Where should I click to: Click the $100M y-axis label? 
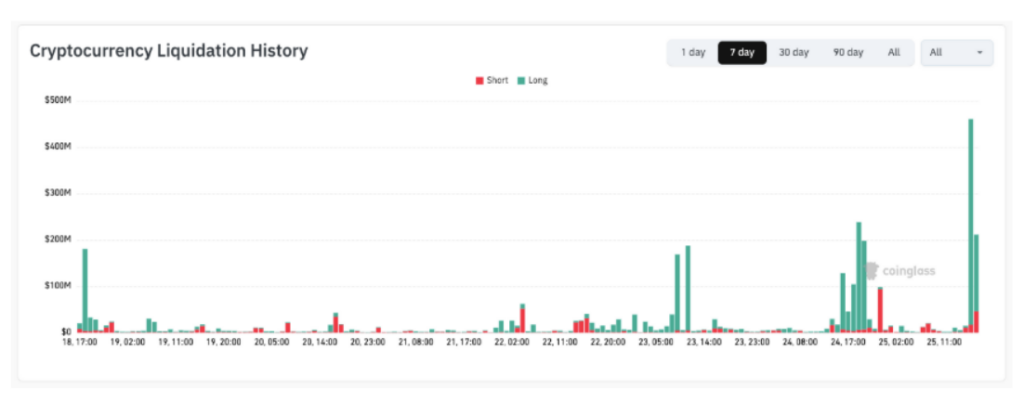pyautogui.click(x=58, y=286)
